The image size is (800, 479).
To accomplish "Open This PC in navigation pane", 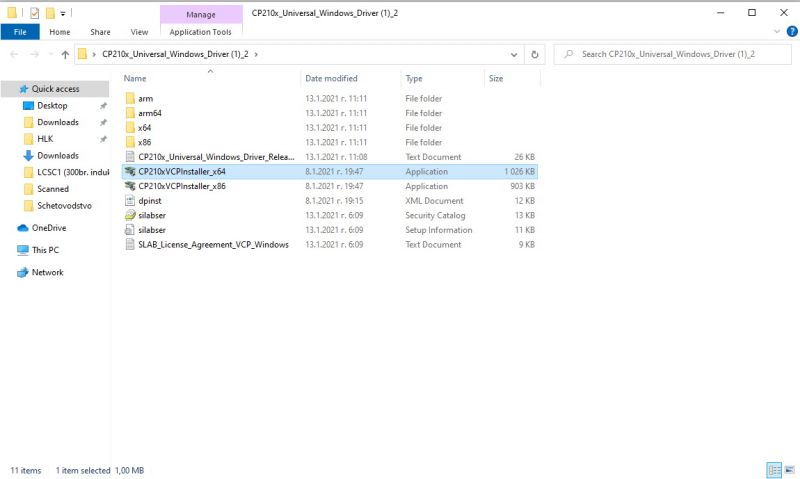I will 45,250.
